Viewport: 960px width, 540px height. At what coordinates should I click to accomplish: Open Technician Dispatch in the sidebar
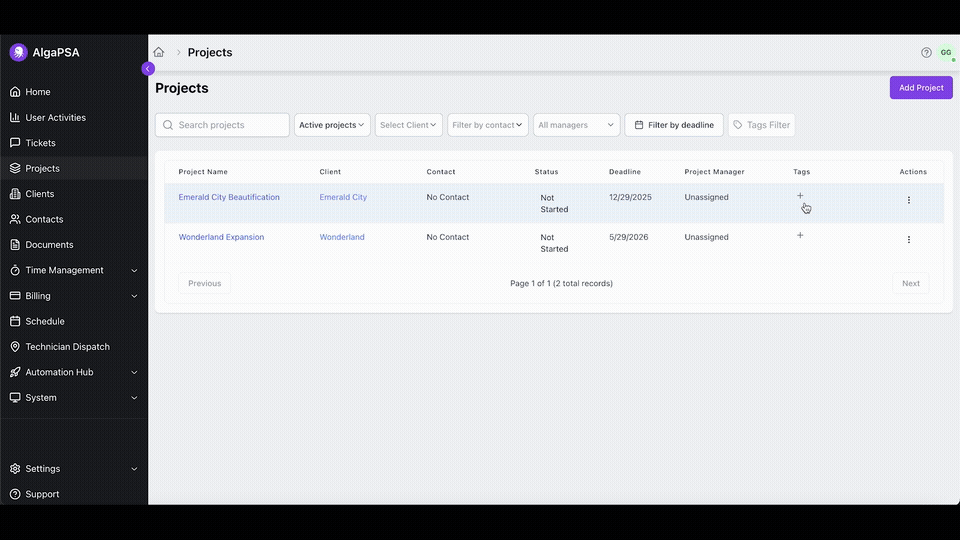click(x=67, y=347)
